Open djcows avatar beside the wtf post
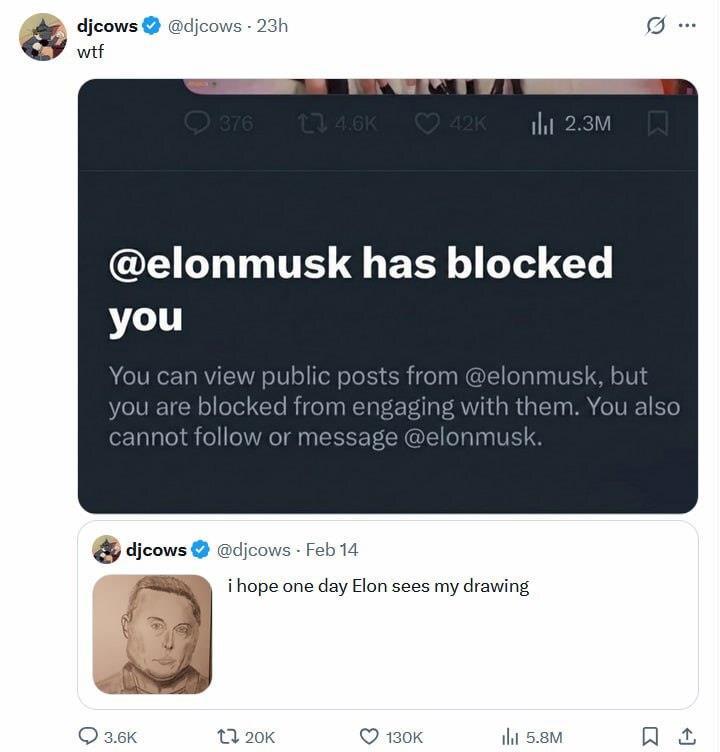The image size is (720, 752). (x=43, y=37)
